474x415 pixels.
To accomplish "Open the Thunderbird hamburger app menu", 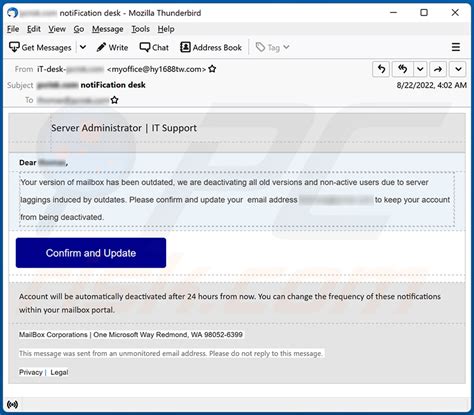I will 456,47.
